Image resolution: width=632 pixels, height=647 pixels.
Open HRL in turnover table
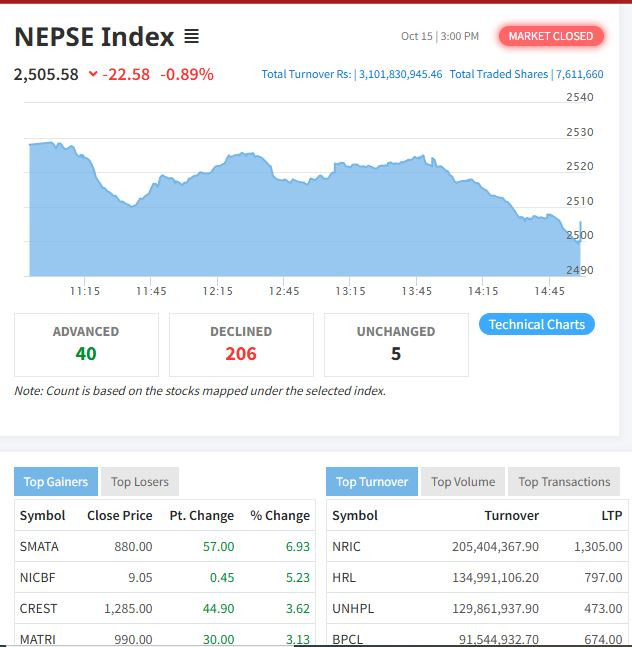click(343, 577)
